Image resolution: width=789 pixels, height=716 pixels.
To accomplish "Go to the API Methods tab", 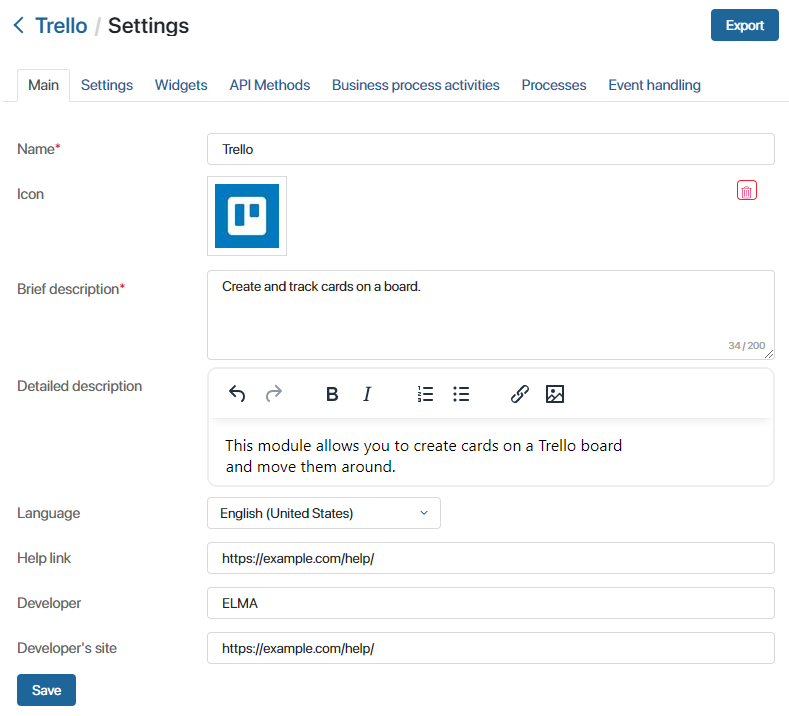I will click(x=270, y=85).
